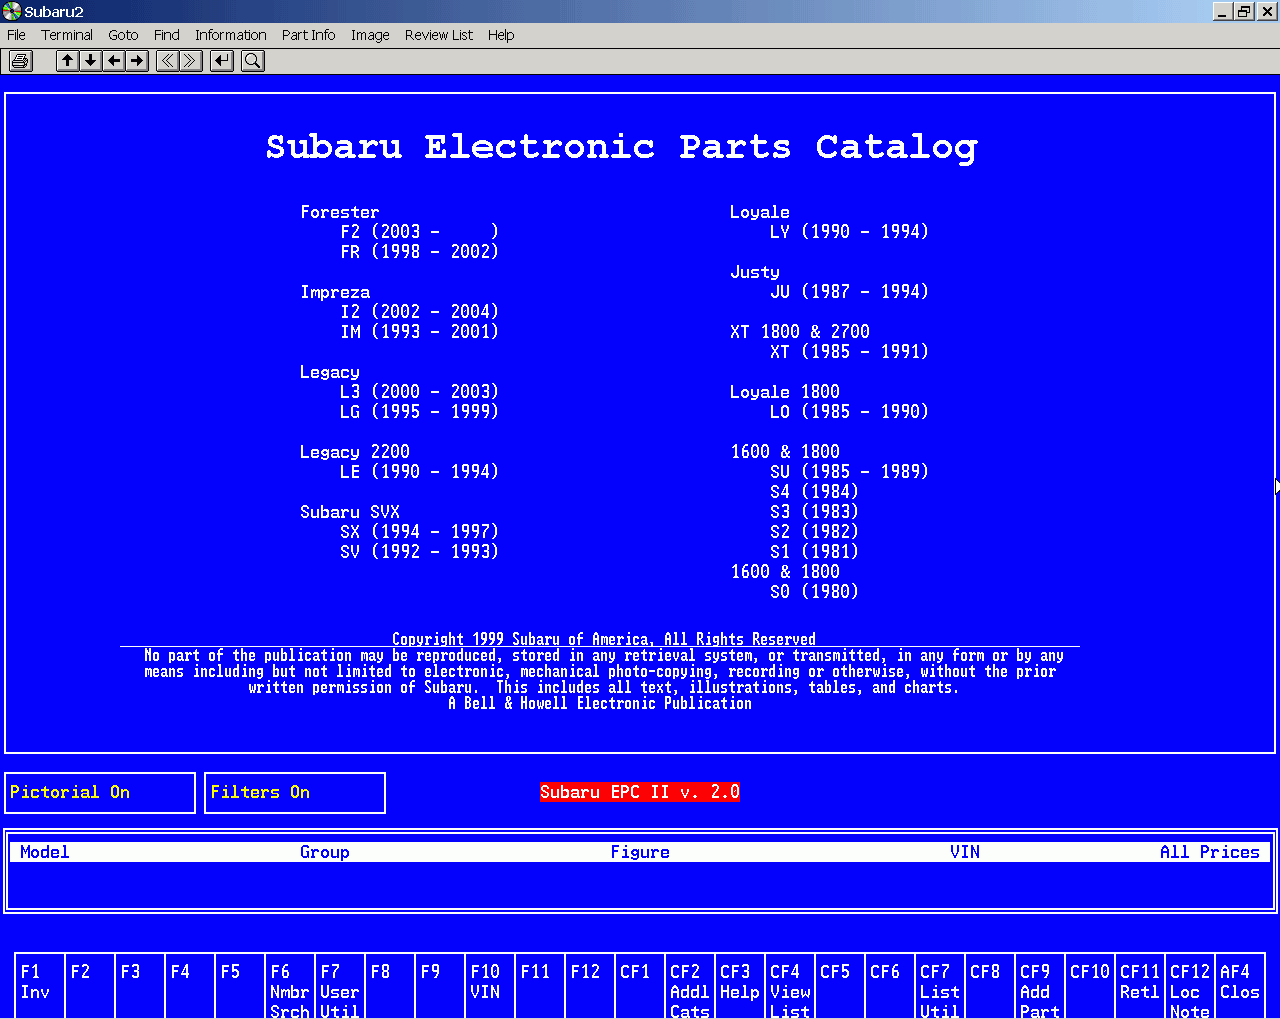Click the double left chevron toolbar button
The width and height of the screenshot is (1280, 1019).
click(167, 61)
